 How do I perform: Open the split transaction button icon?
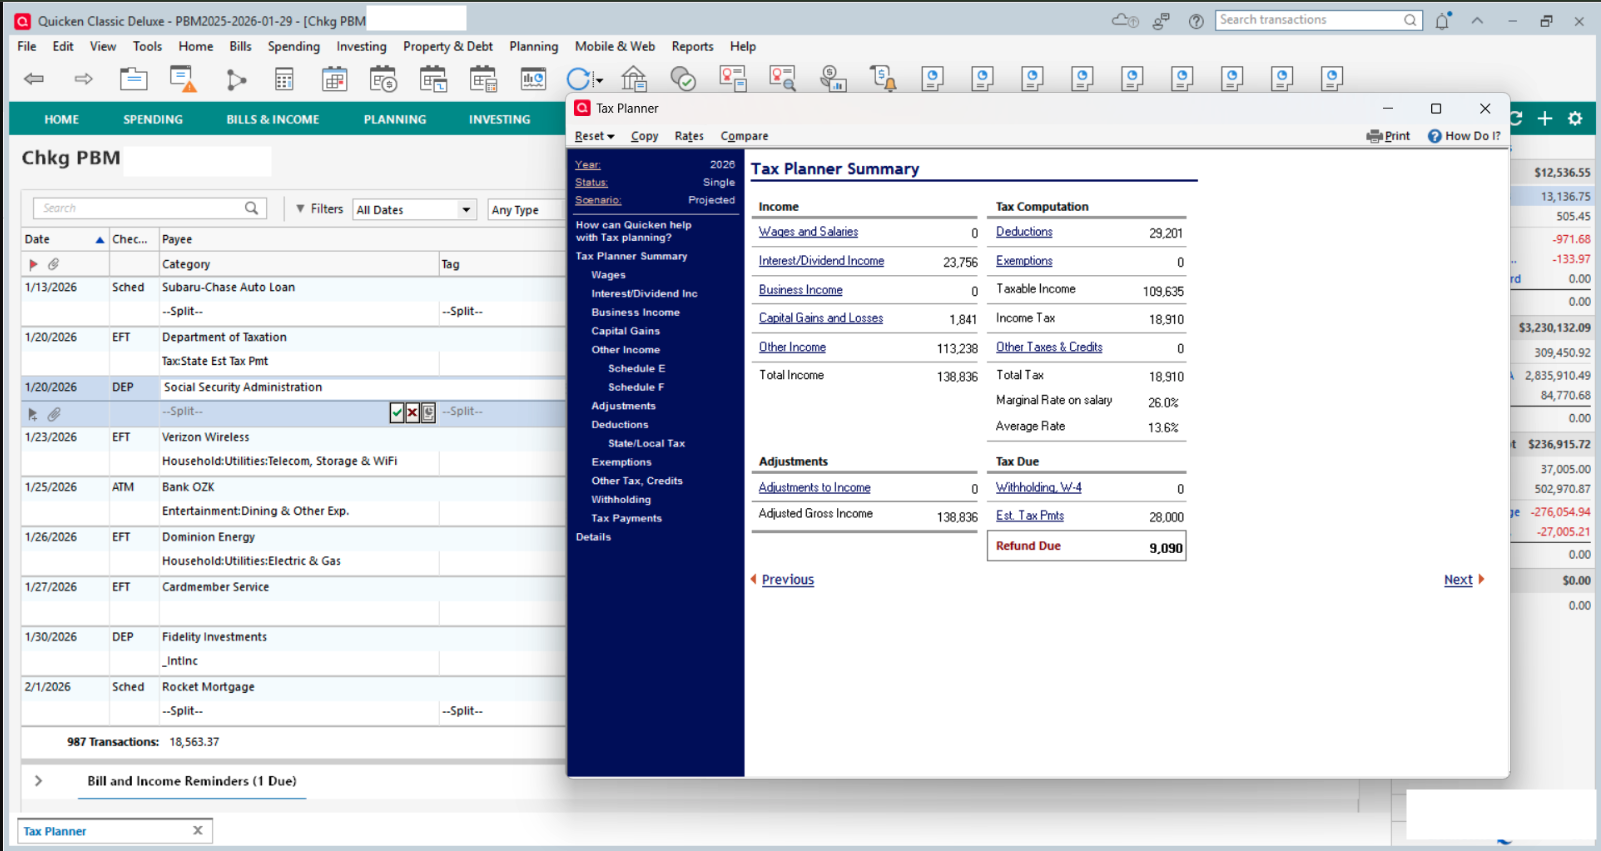coord(428,412)
